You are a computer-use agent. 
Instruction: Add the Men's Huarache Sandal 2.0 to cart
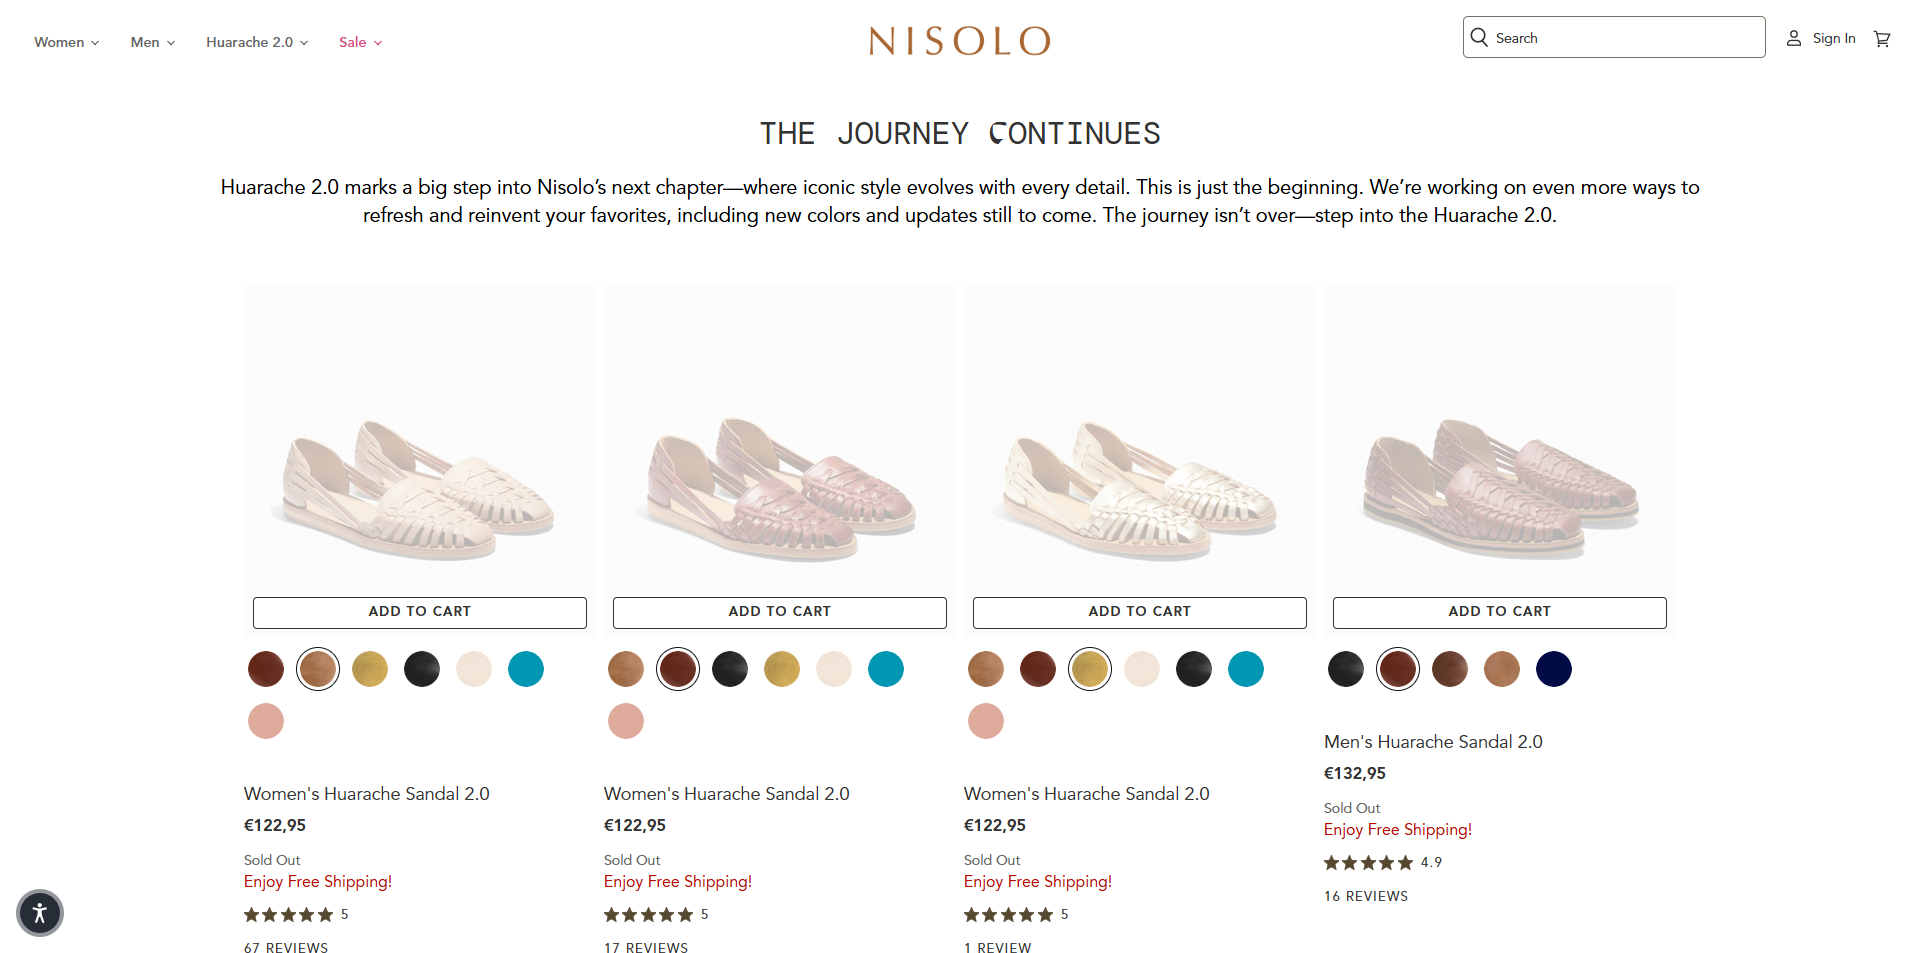[1499, 611]
